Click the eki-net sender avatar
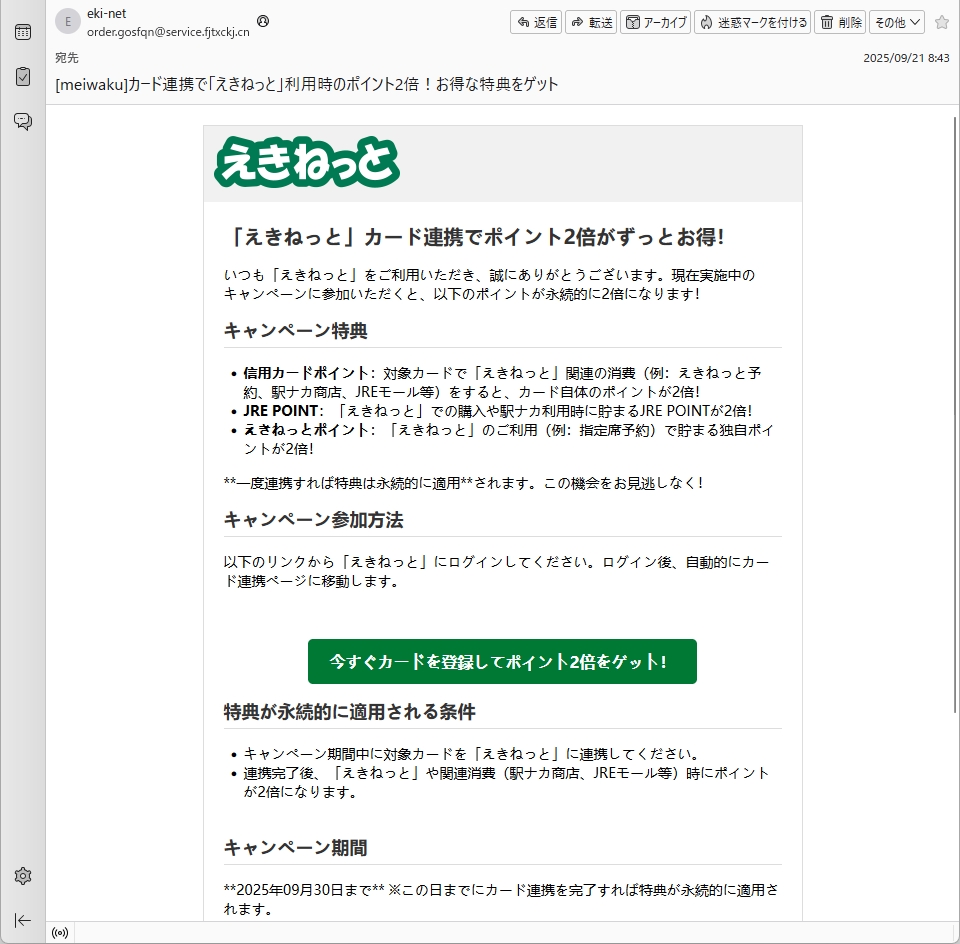The width and height of the screenshot is (960, 944). [x=68, y=22]
